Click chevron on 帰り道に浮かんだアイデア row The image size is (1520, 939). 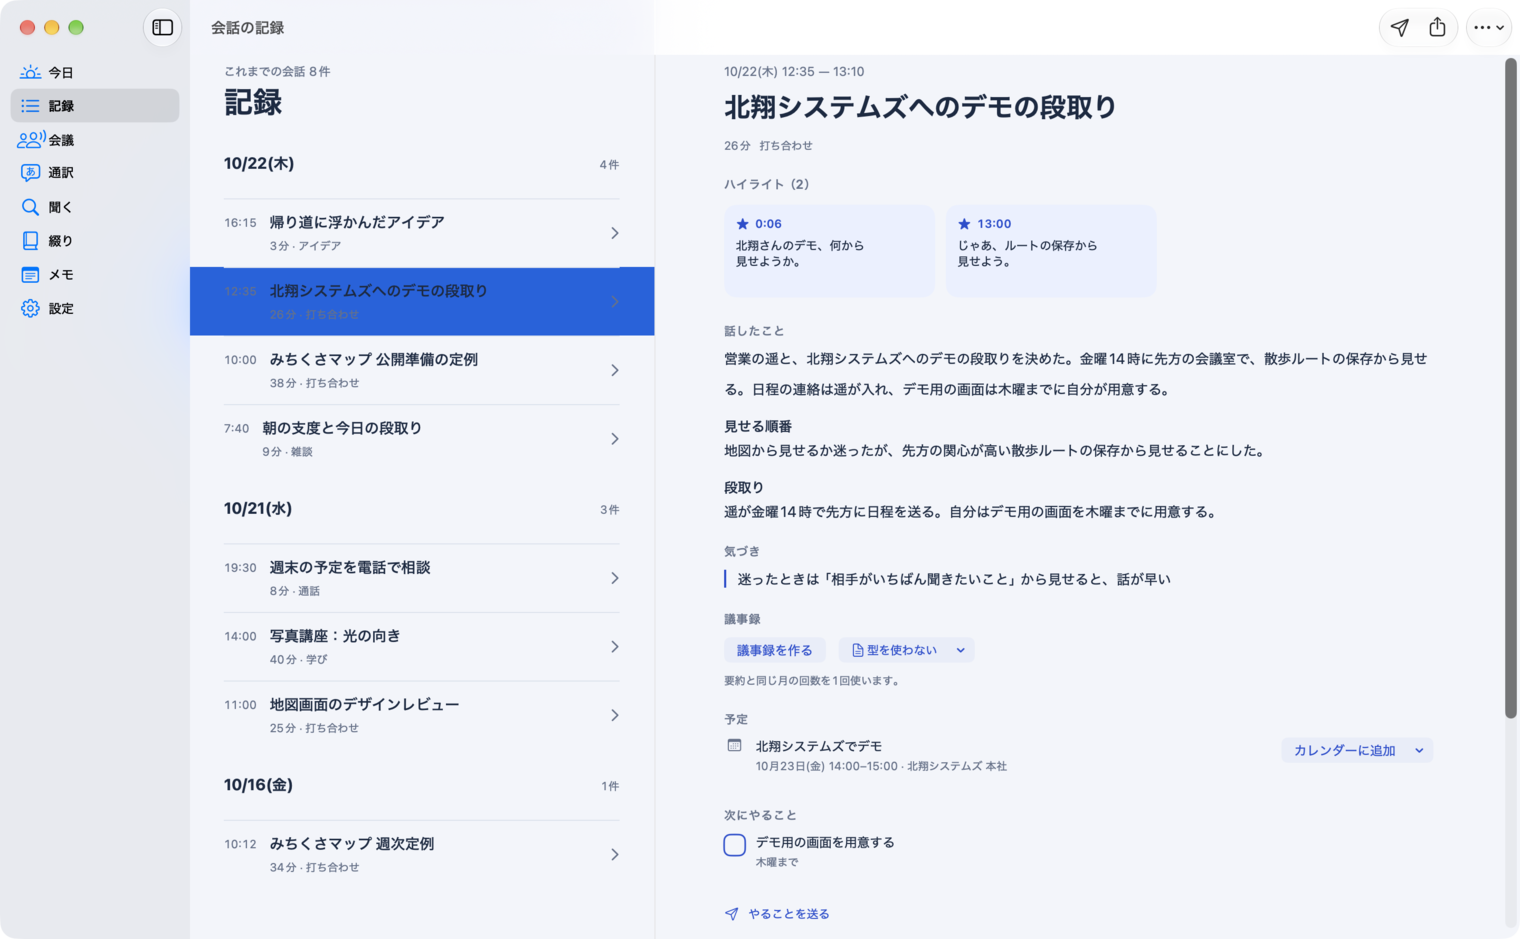615,233
